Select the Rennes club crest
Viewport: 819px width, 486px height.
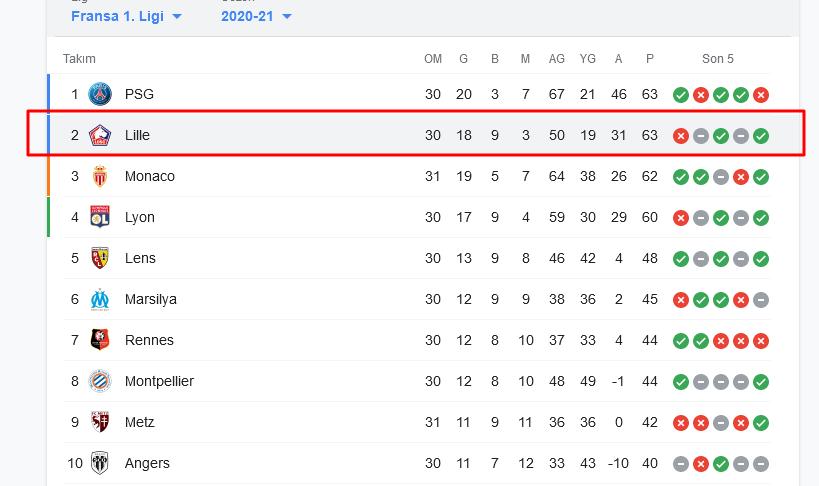click(100, 340)
